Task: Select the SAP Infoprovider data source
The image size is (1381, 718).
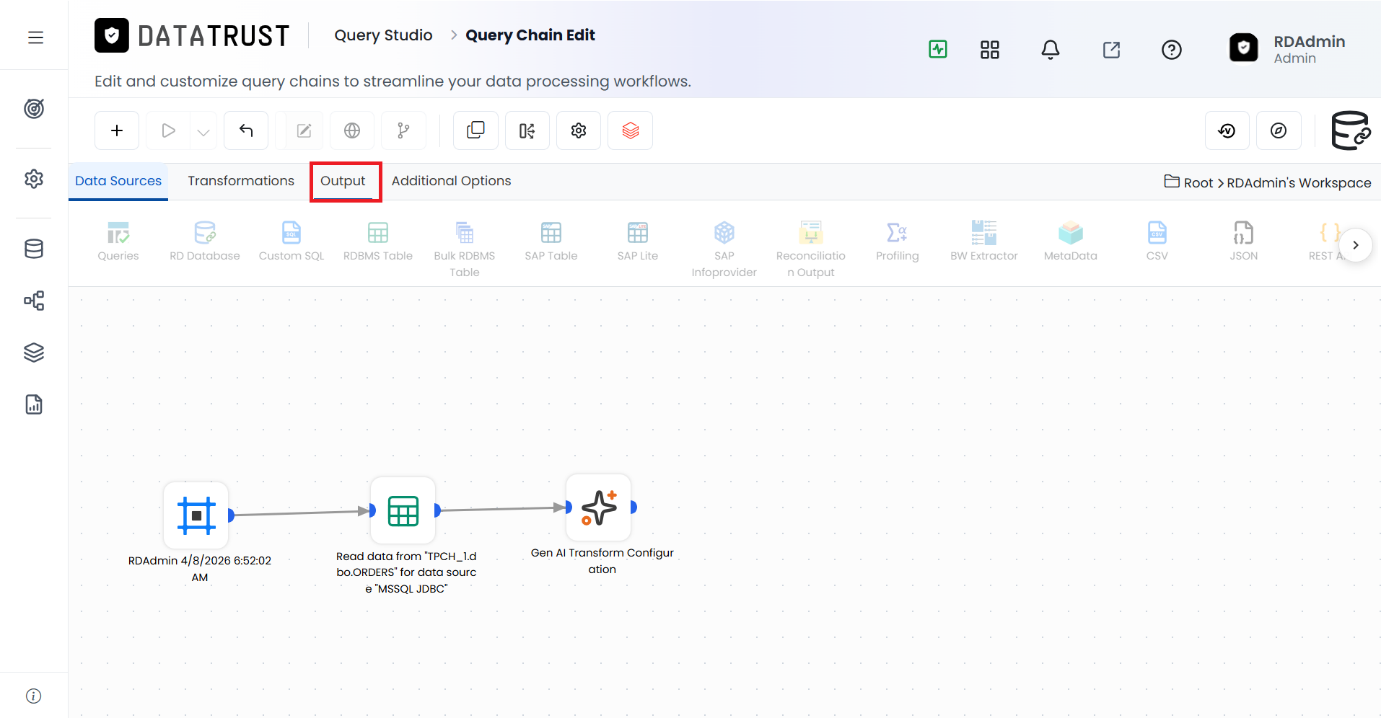Action: (x=724, y=249)
